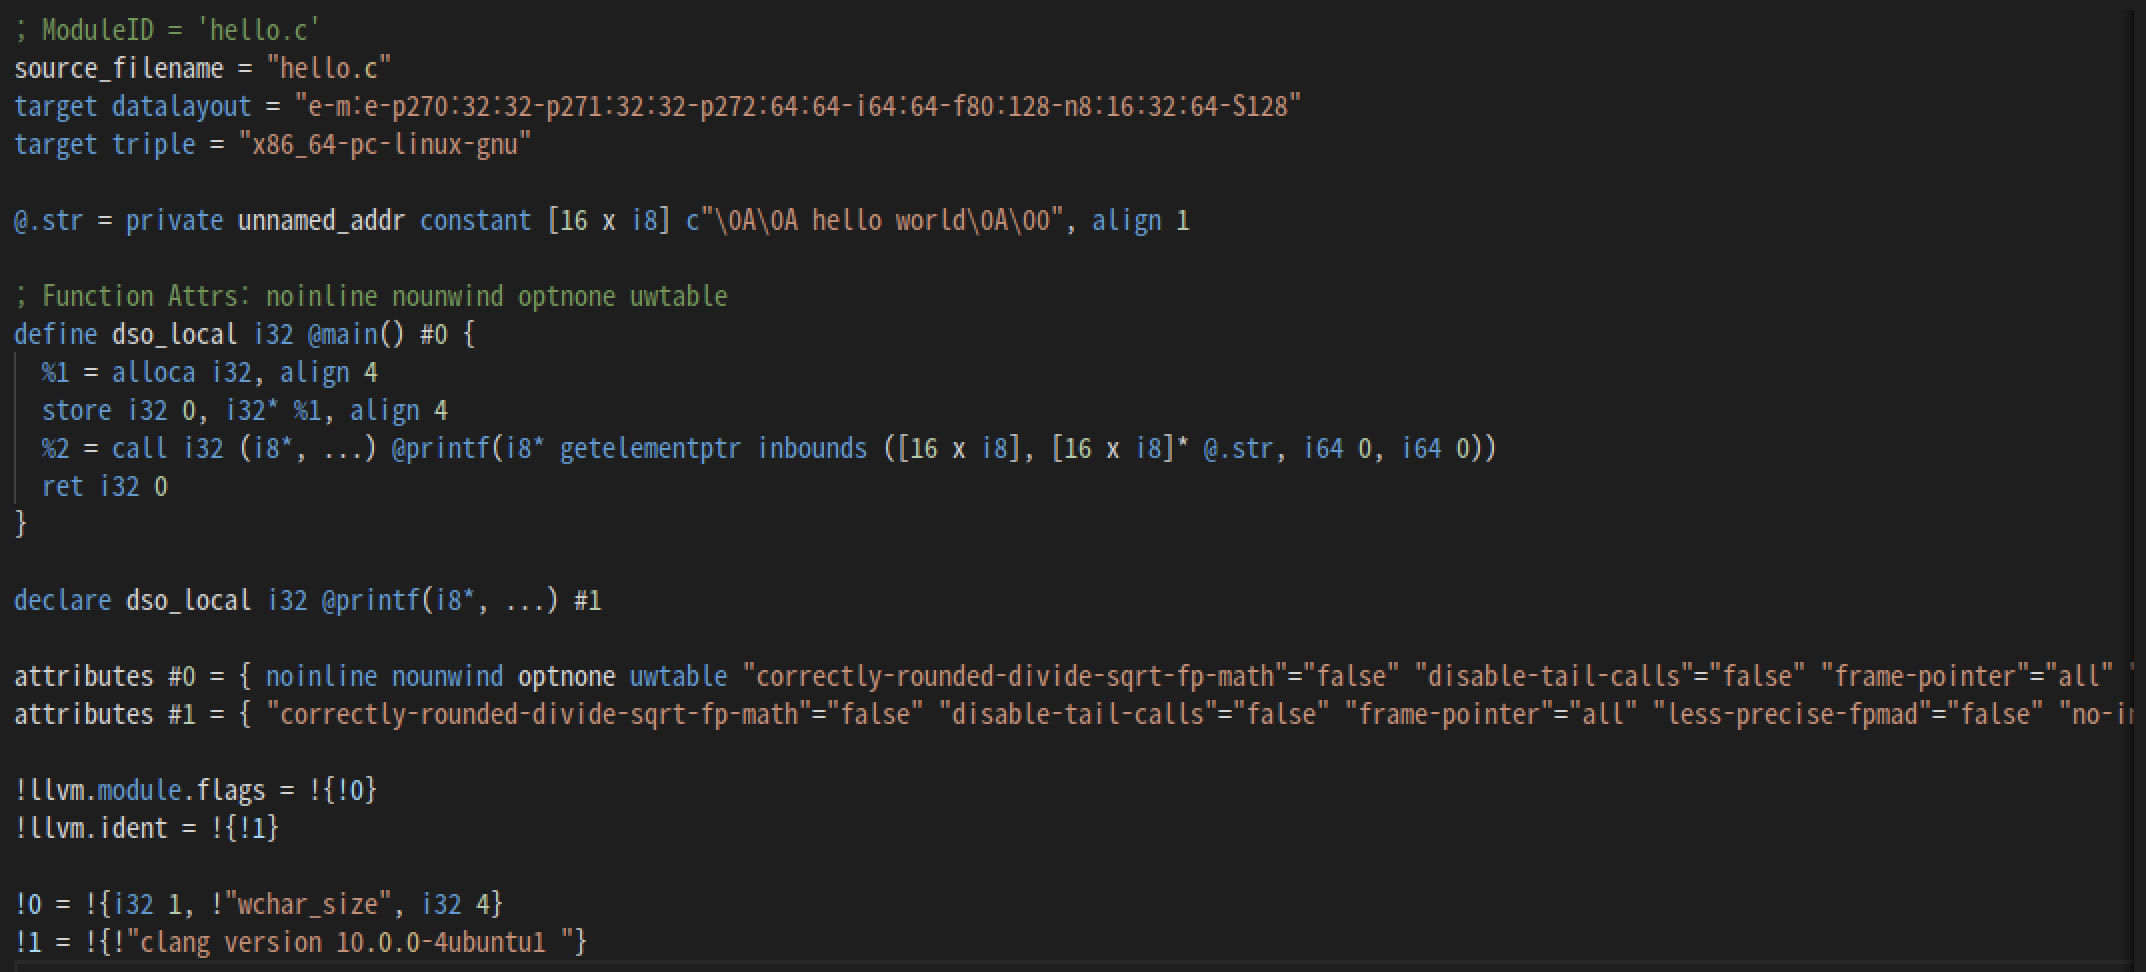Click the @main function name
Screen dimensions: 2146x972
click(x=343, y=334)
